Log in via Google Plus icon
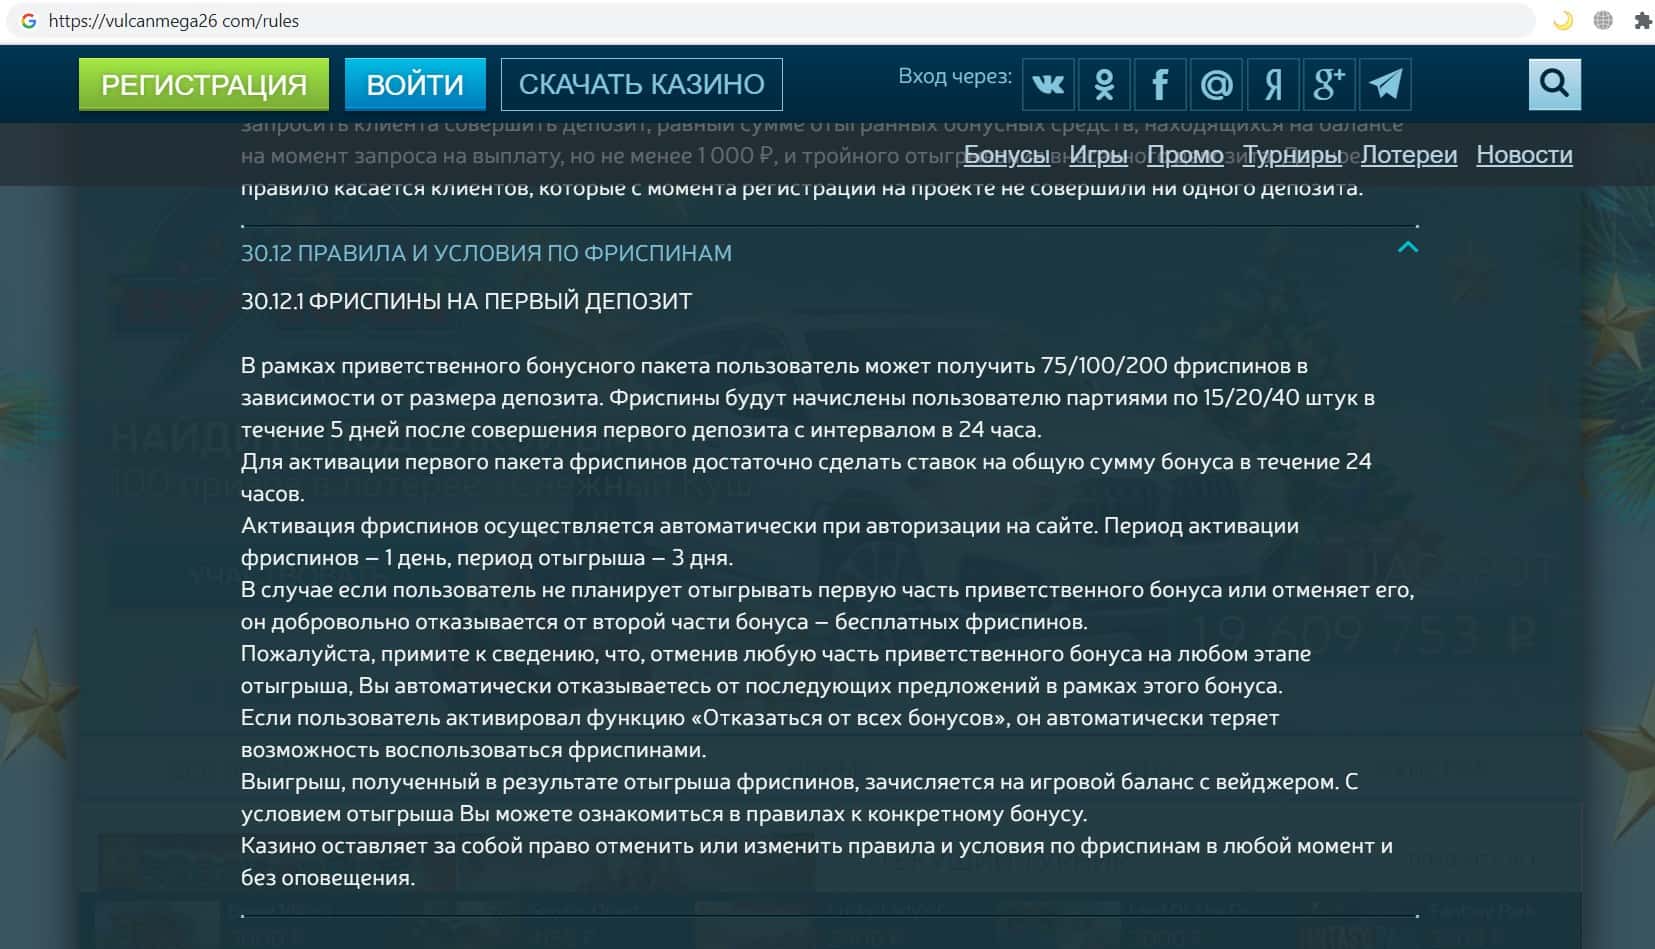This screenshot has height=949, width=1655. 1329,84
